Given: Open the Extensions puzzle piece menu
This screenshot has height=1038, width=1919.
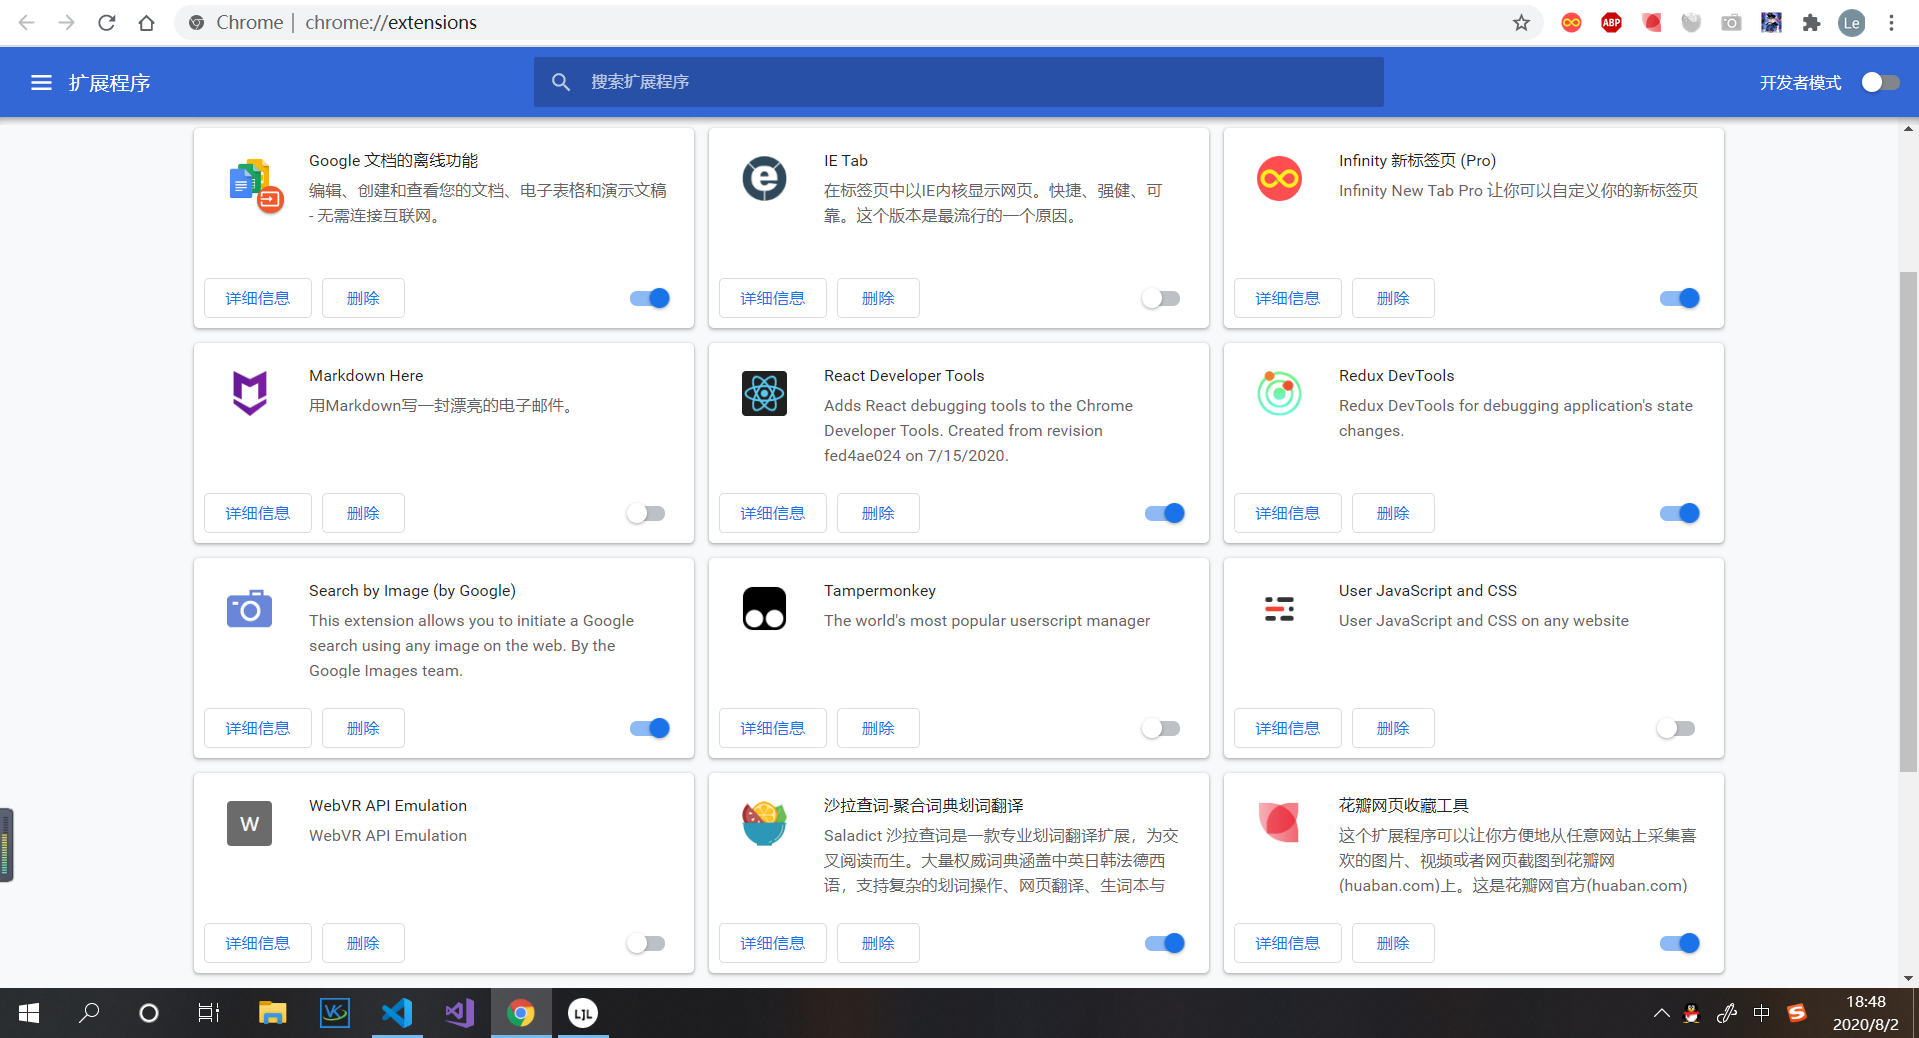Looking at the screenshot, I should coord(1811,22).
